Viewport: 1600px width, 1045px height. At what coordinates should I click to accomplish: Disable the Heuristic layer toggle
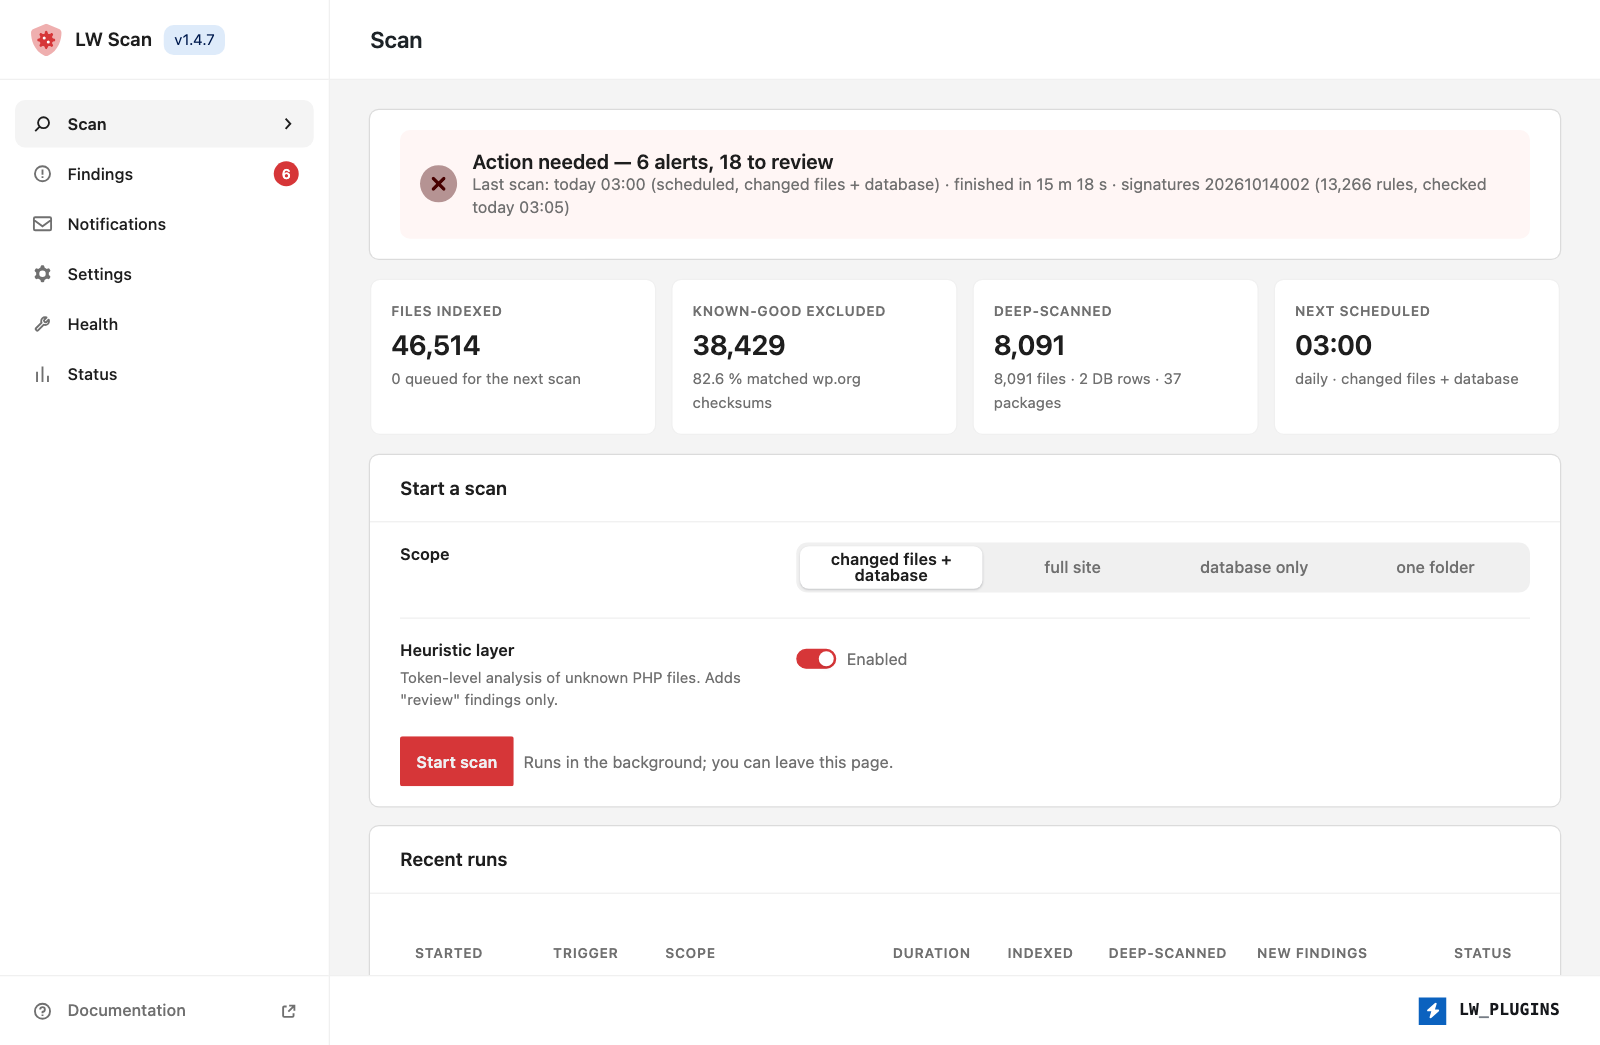coord(816,659)
